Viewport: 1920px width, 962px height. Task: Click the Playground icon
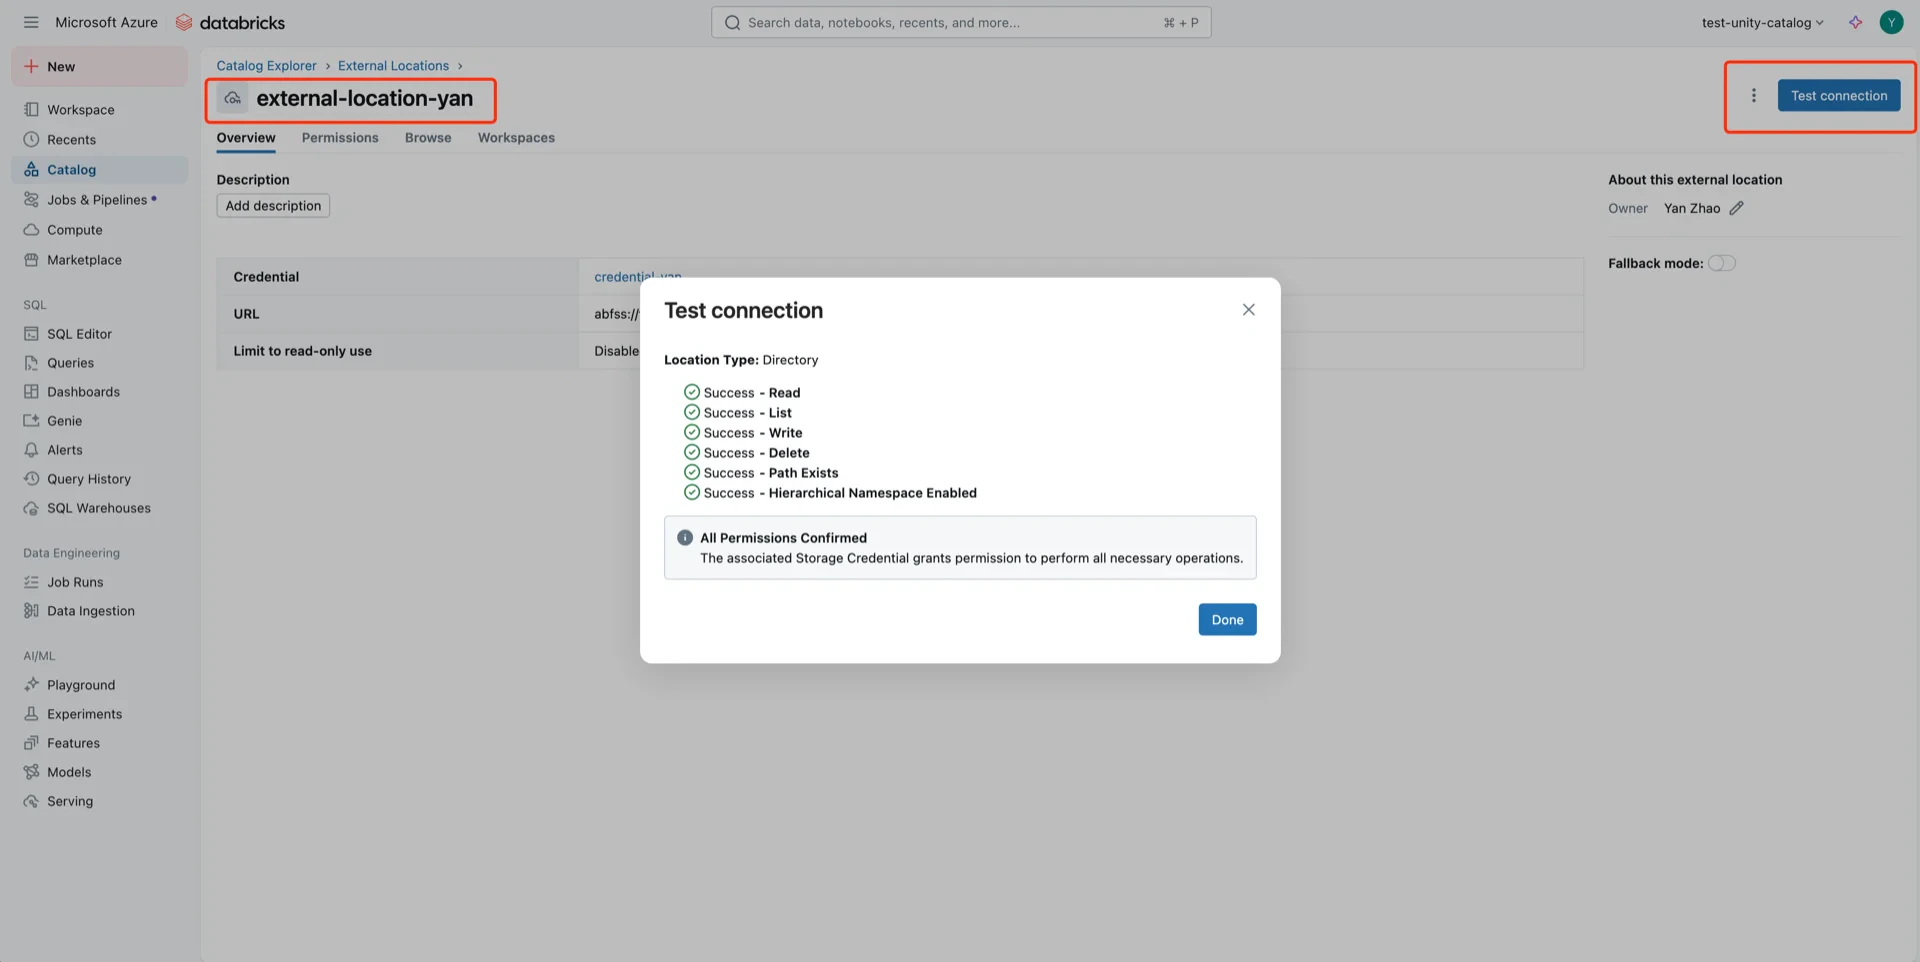tap(31, 685)
